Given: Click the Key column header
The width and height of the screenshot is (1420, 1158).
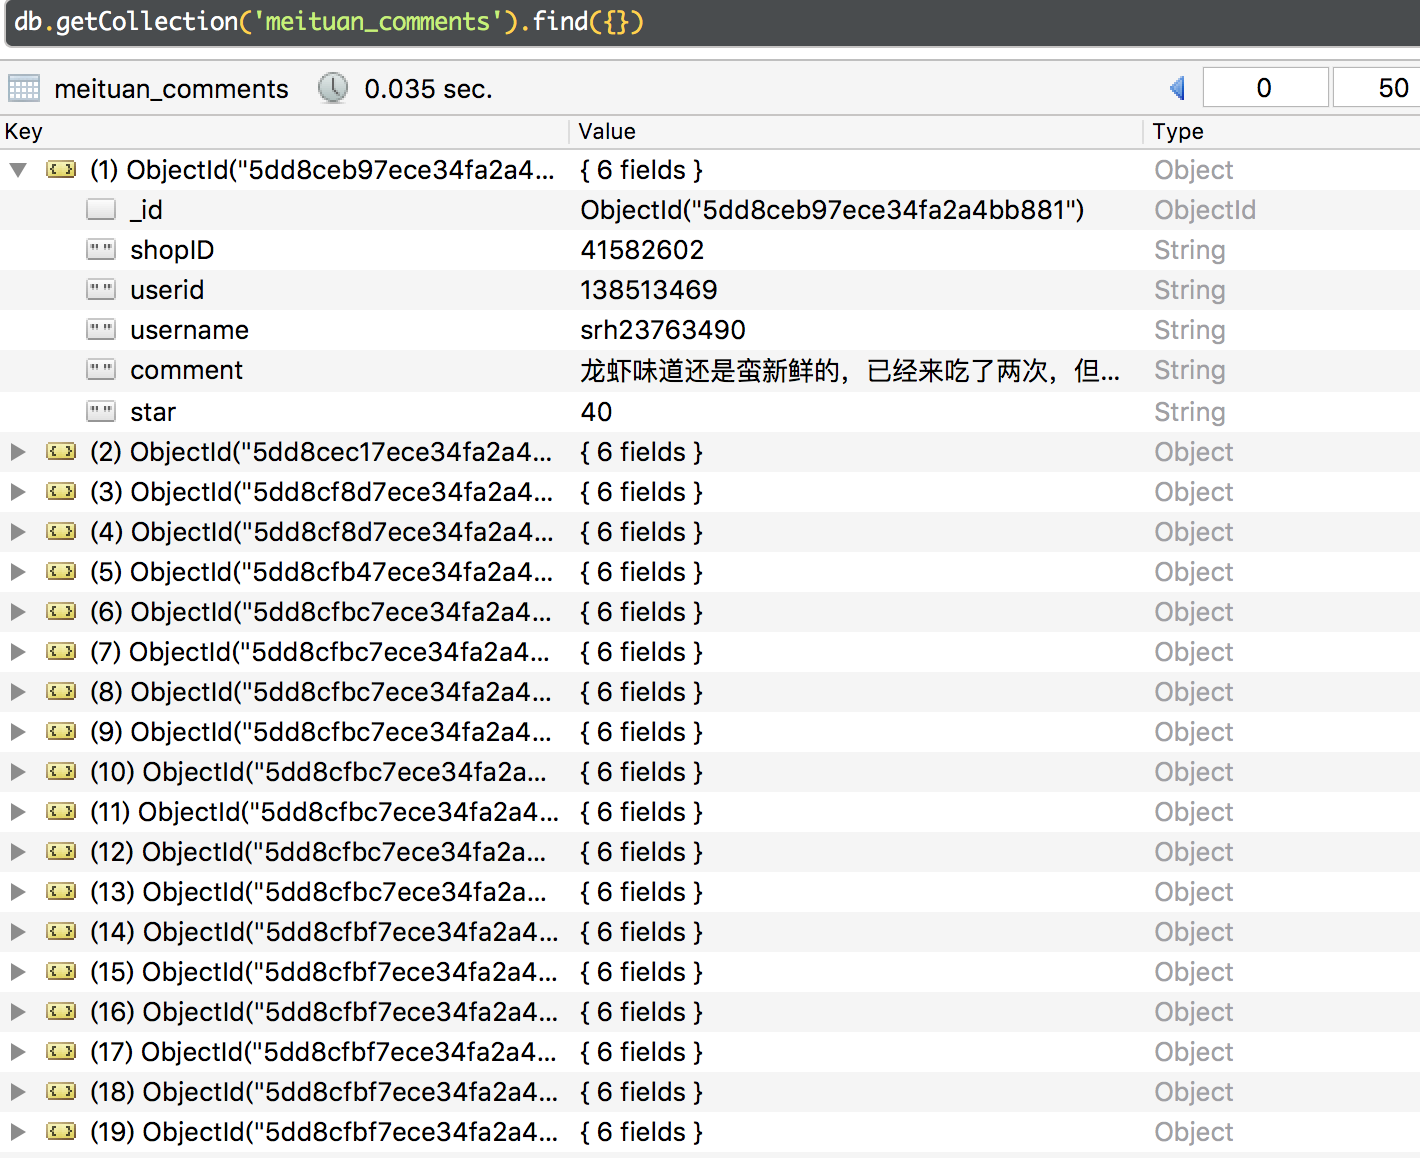Looking at the screenshot, I should pos(285,132).
